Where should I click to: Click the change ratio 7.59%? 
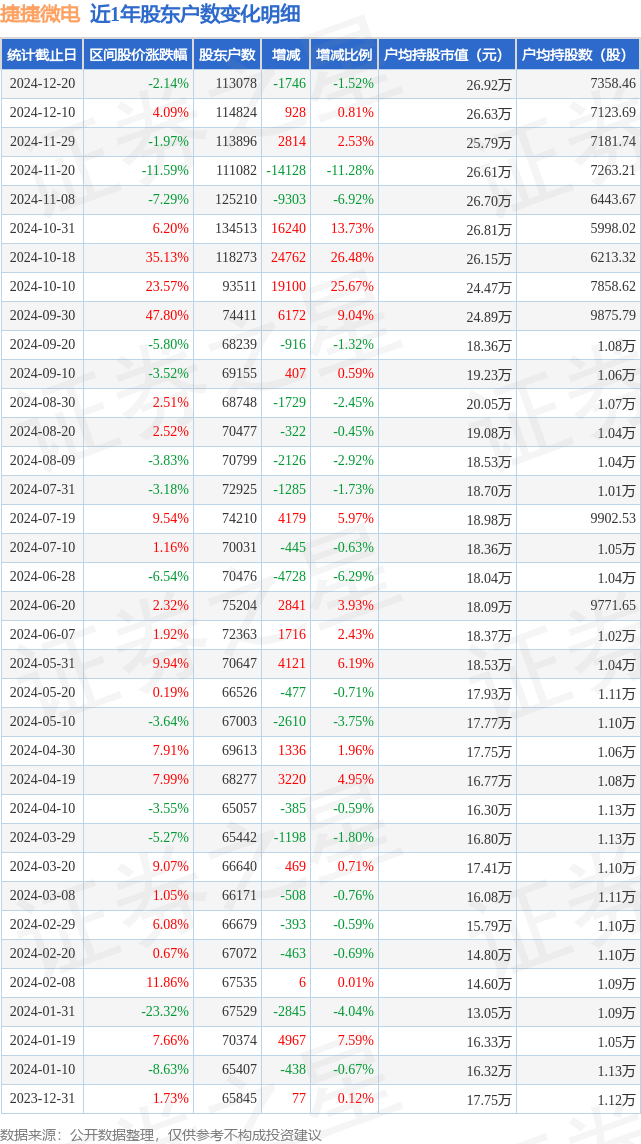pos(355,1040)
